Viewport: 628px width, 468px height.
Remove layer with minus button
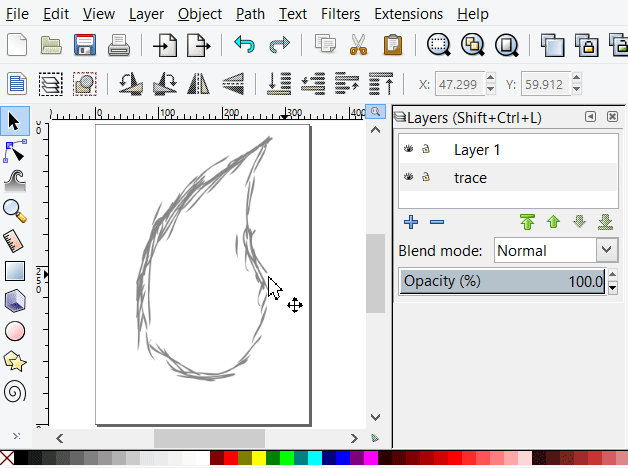coord(436,221)
